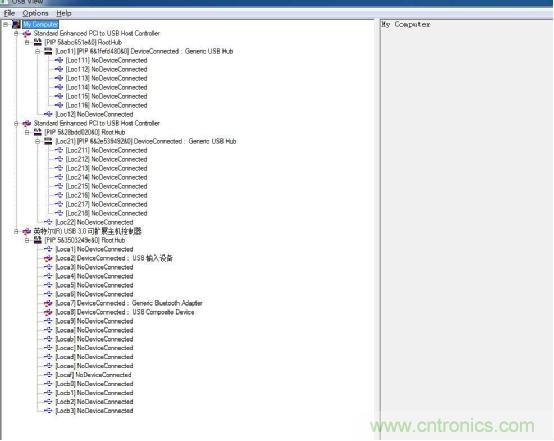Collapse the Loc21 Generic USB Hub node
554x441 pixels.
pyautogui.click(x=37, y=142)
